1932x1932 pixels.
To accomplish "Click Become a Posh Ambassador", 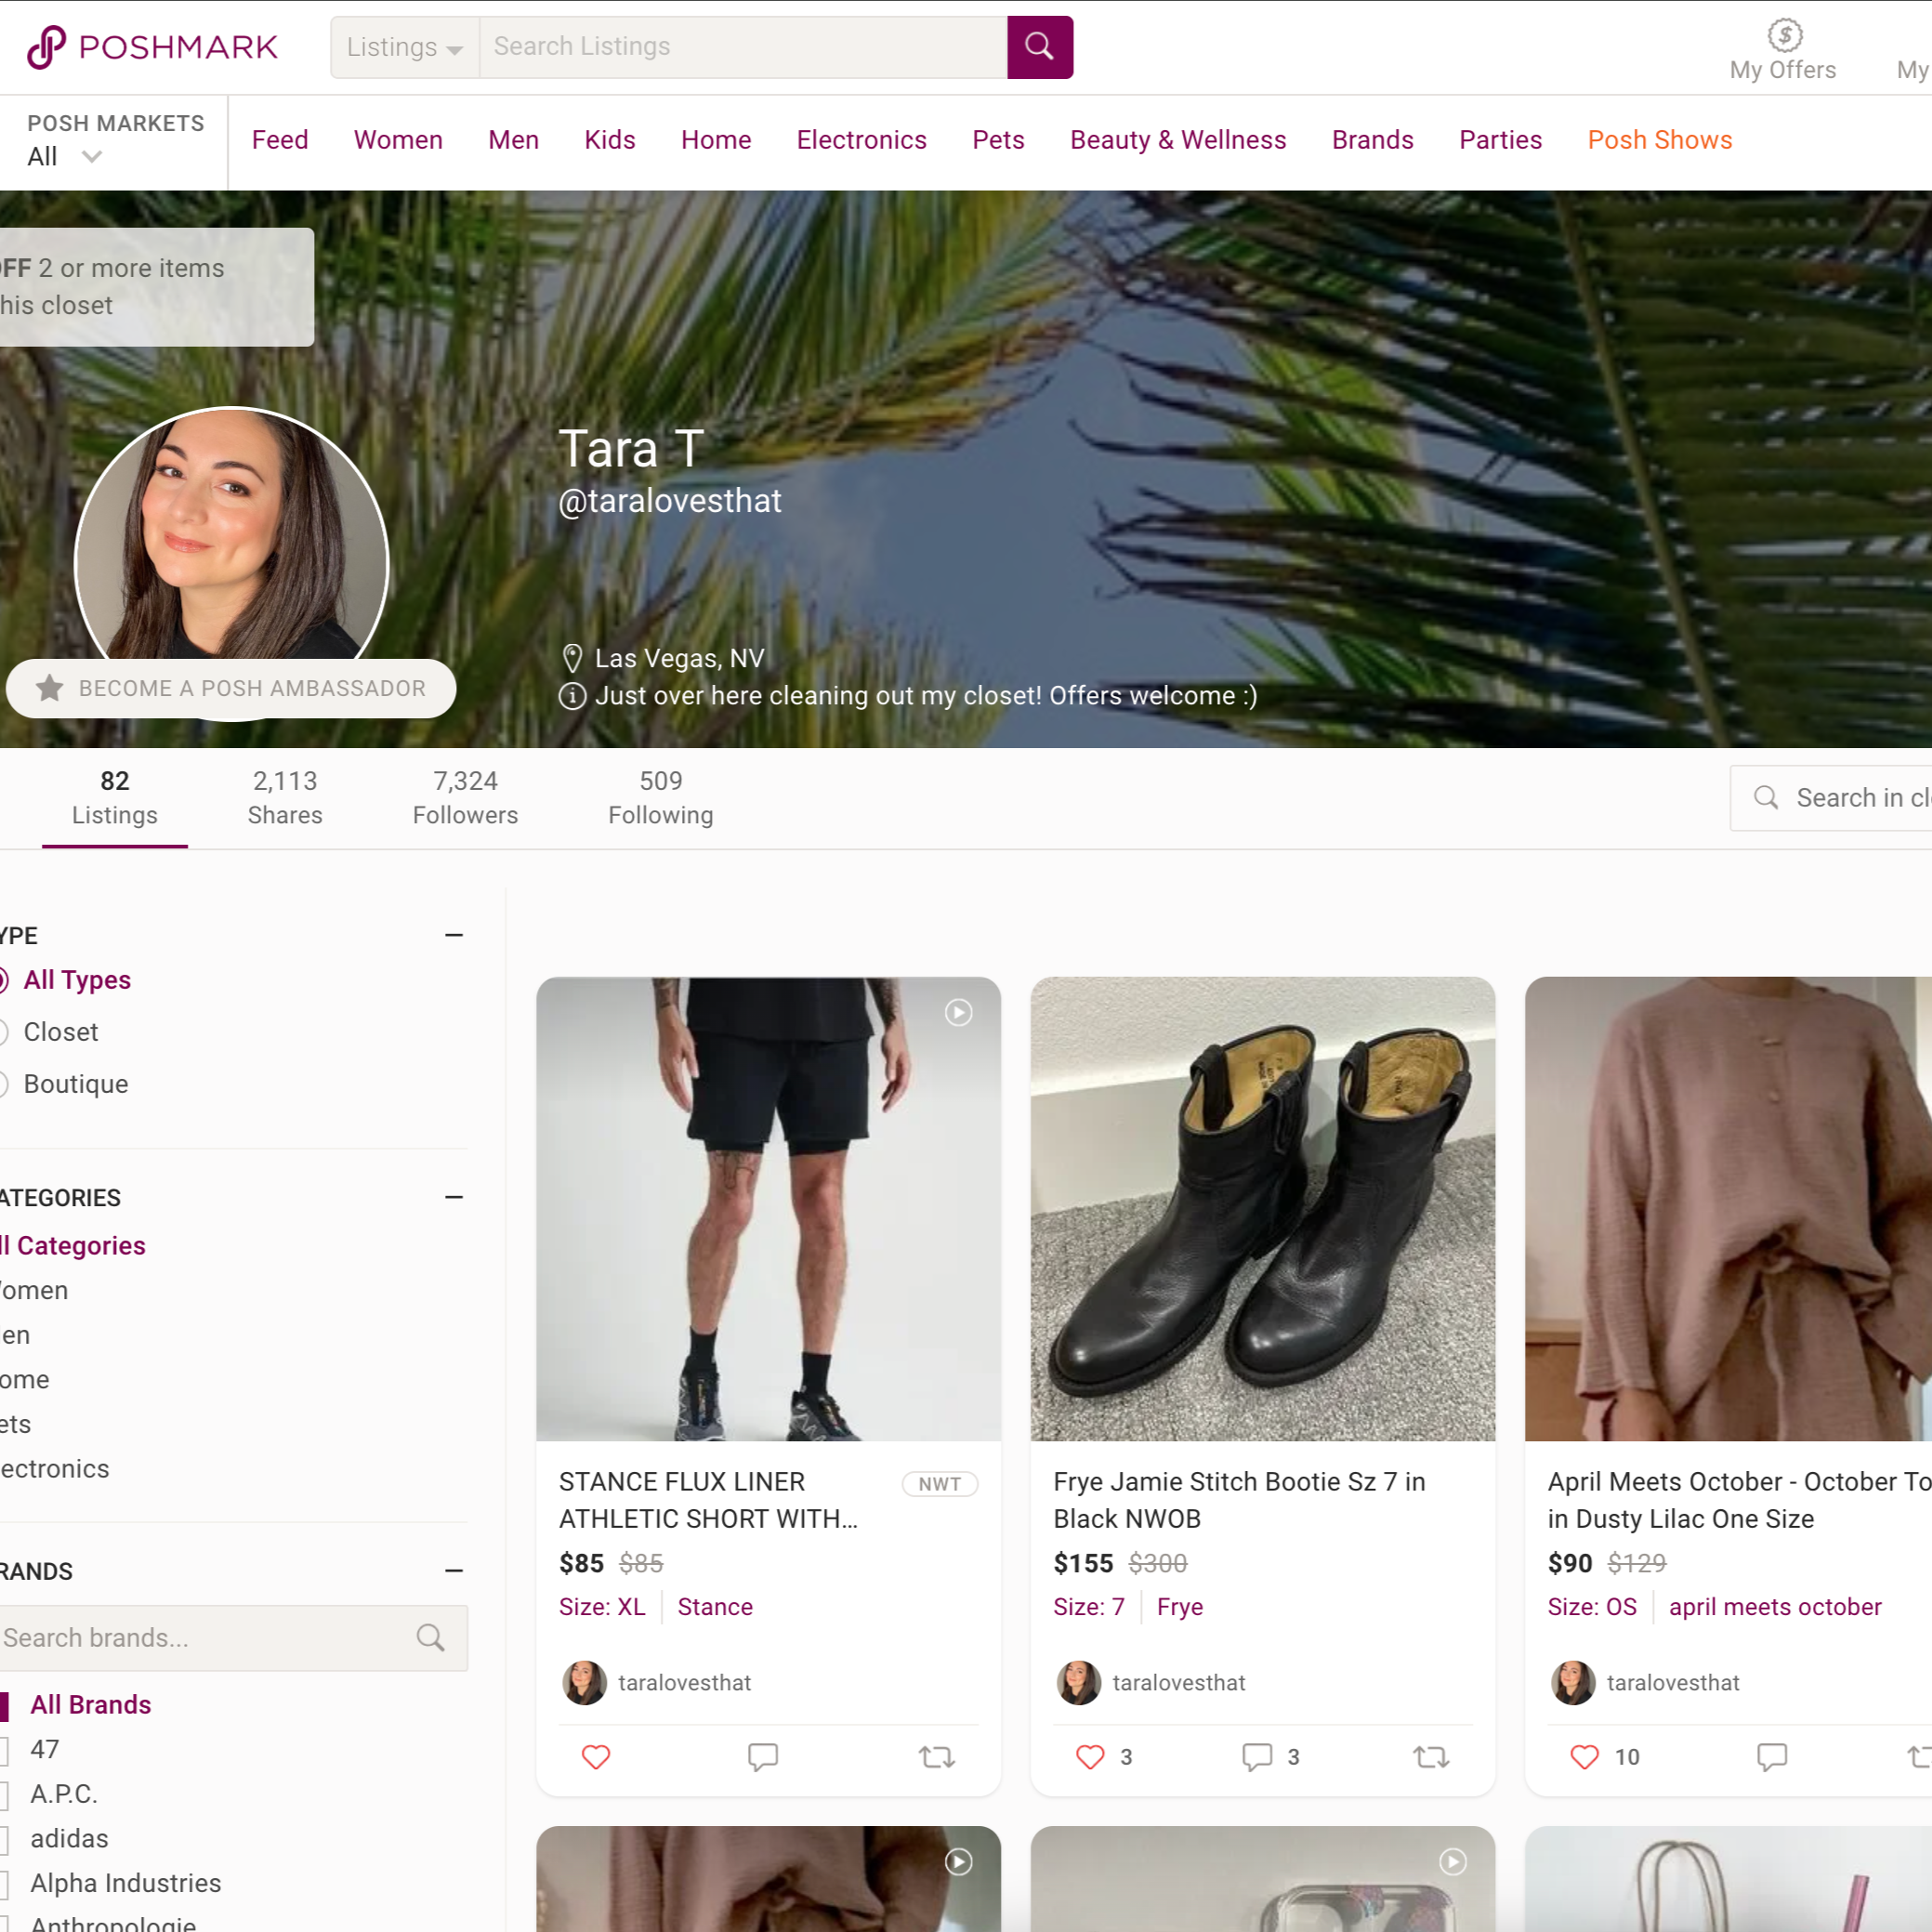I will click(x=231, y=688).
